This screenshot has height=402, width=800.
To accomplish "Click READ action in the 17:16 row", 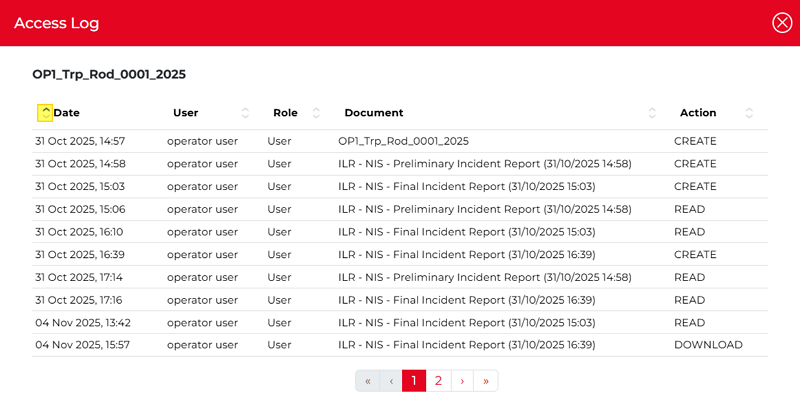I will [689, 300].
